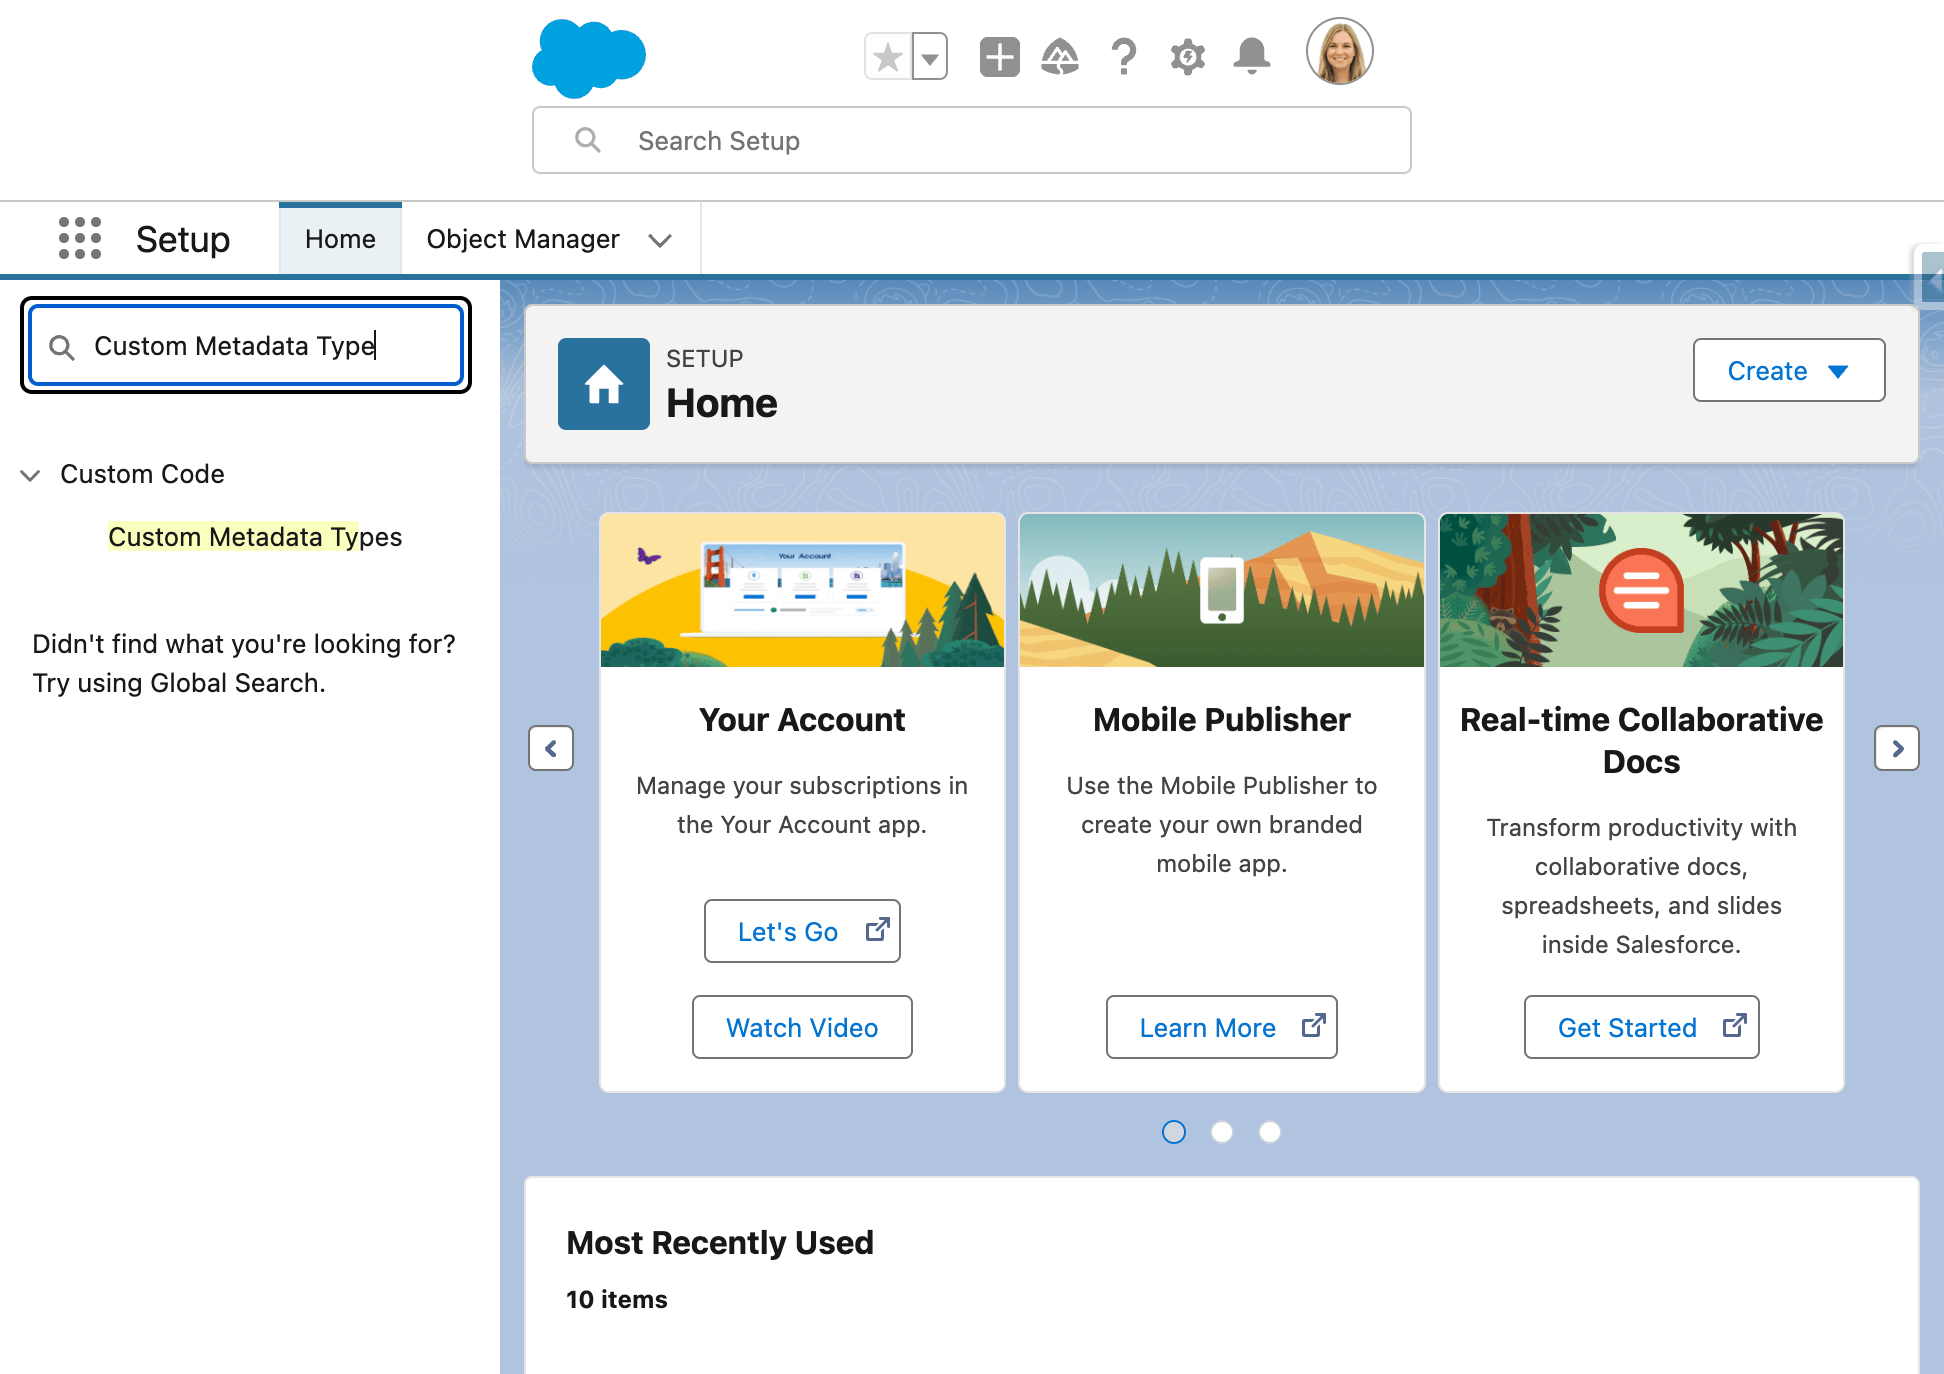Click the Setup app name label

click(x=183, y=239)
